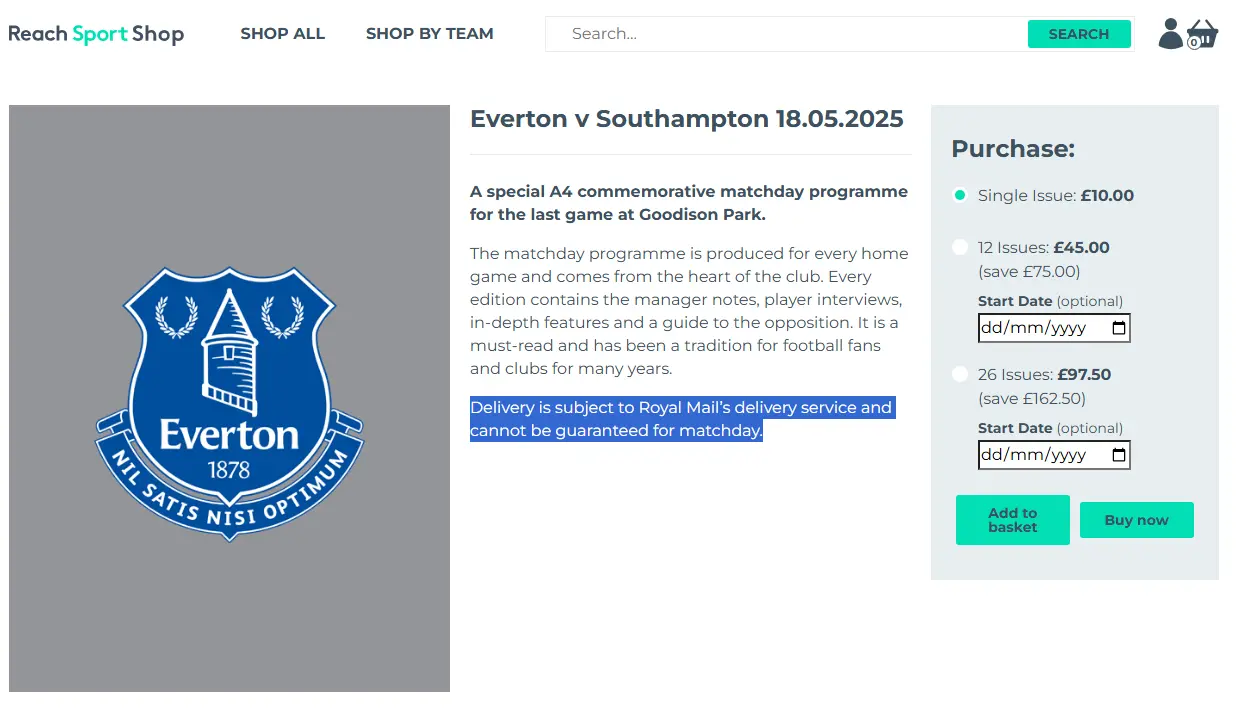The height and width of the screenshot is (717, 1242).
Task: Open calendar picker for 12 Issues start date
Action: coord(1119,328)
